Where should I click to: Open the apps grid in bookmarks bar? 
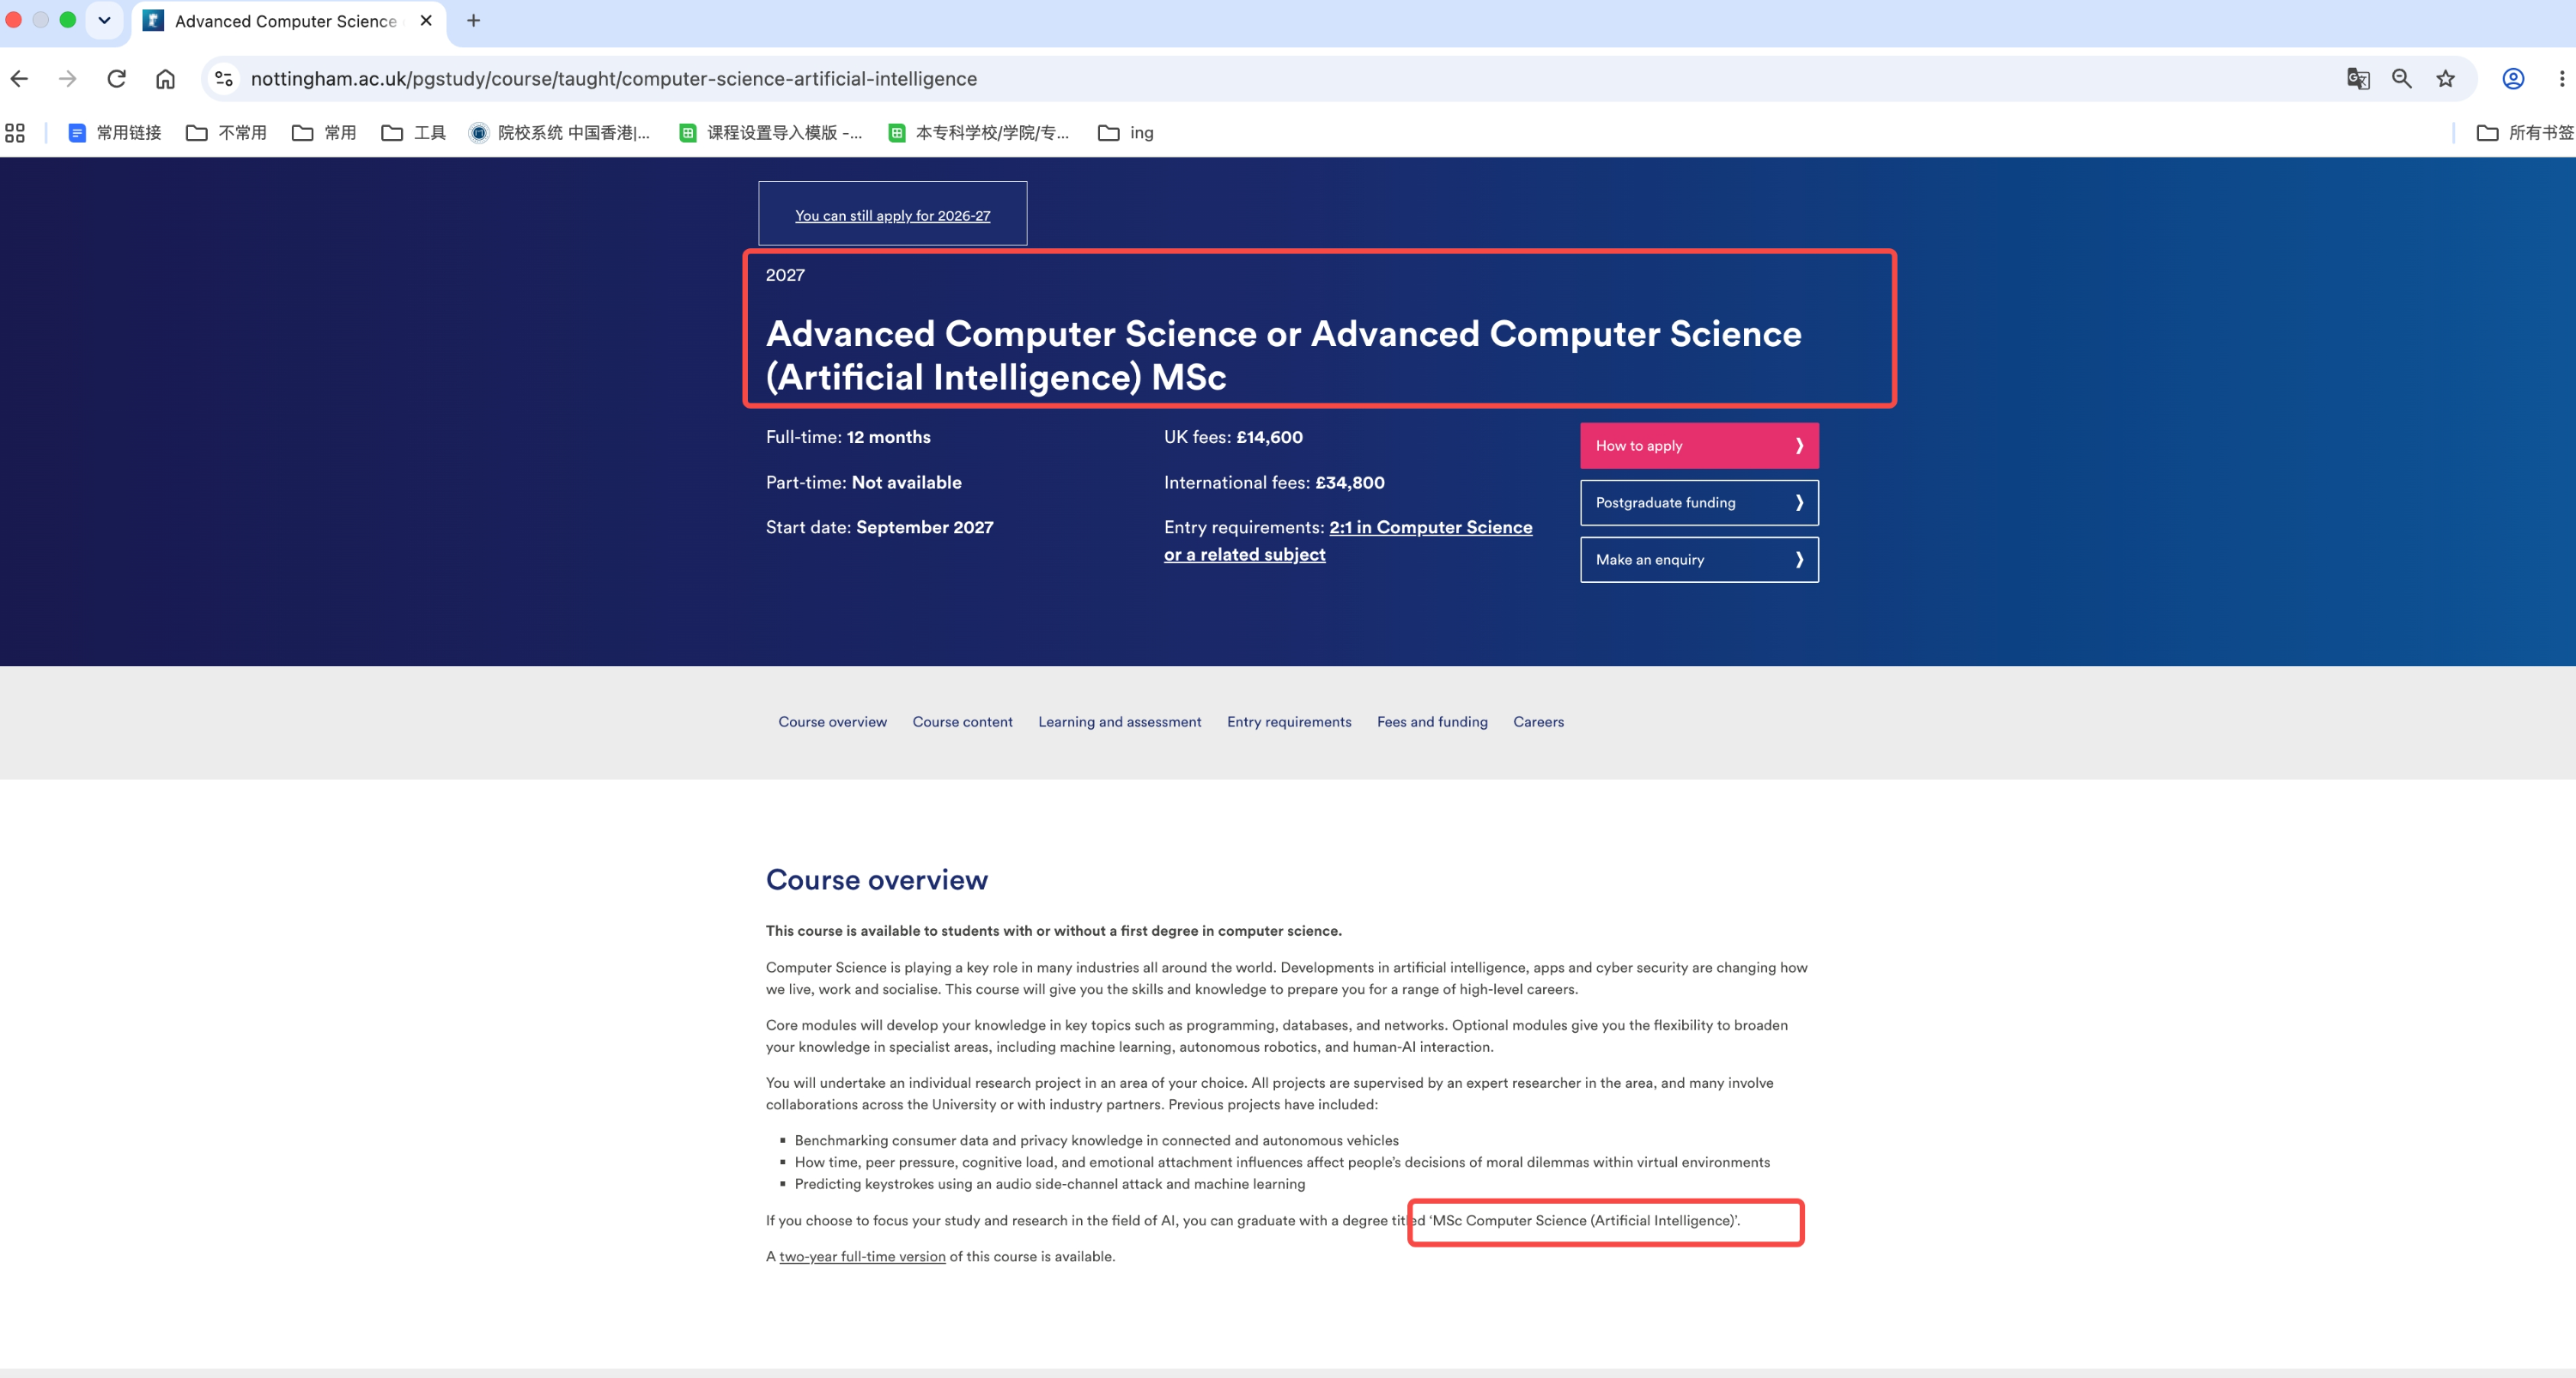(15, 133)
